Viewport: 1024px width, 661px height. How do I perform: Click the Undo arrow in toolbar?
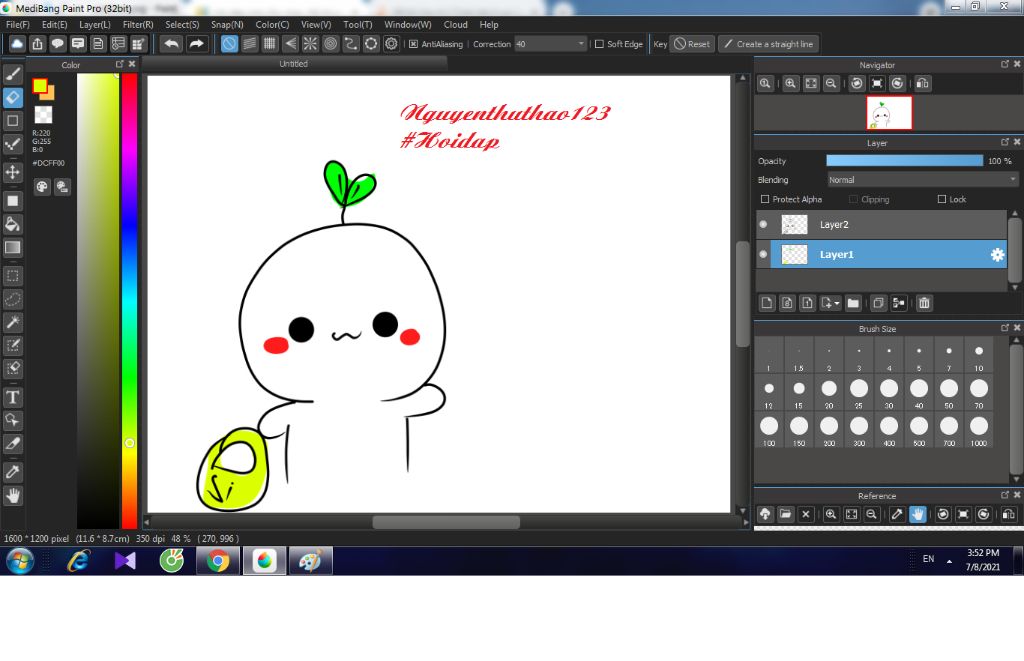click(172, 44)
